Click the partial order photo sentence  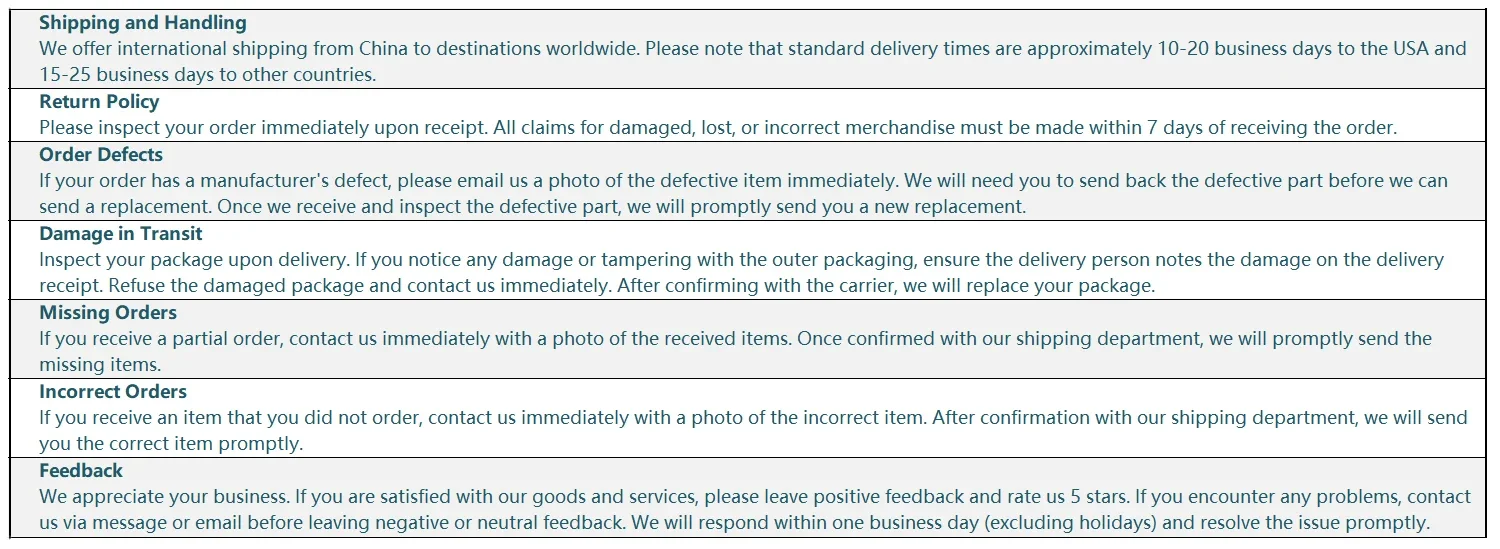(x=417, y=338)
